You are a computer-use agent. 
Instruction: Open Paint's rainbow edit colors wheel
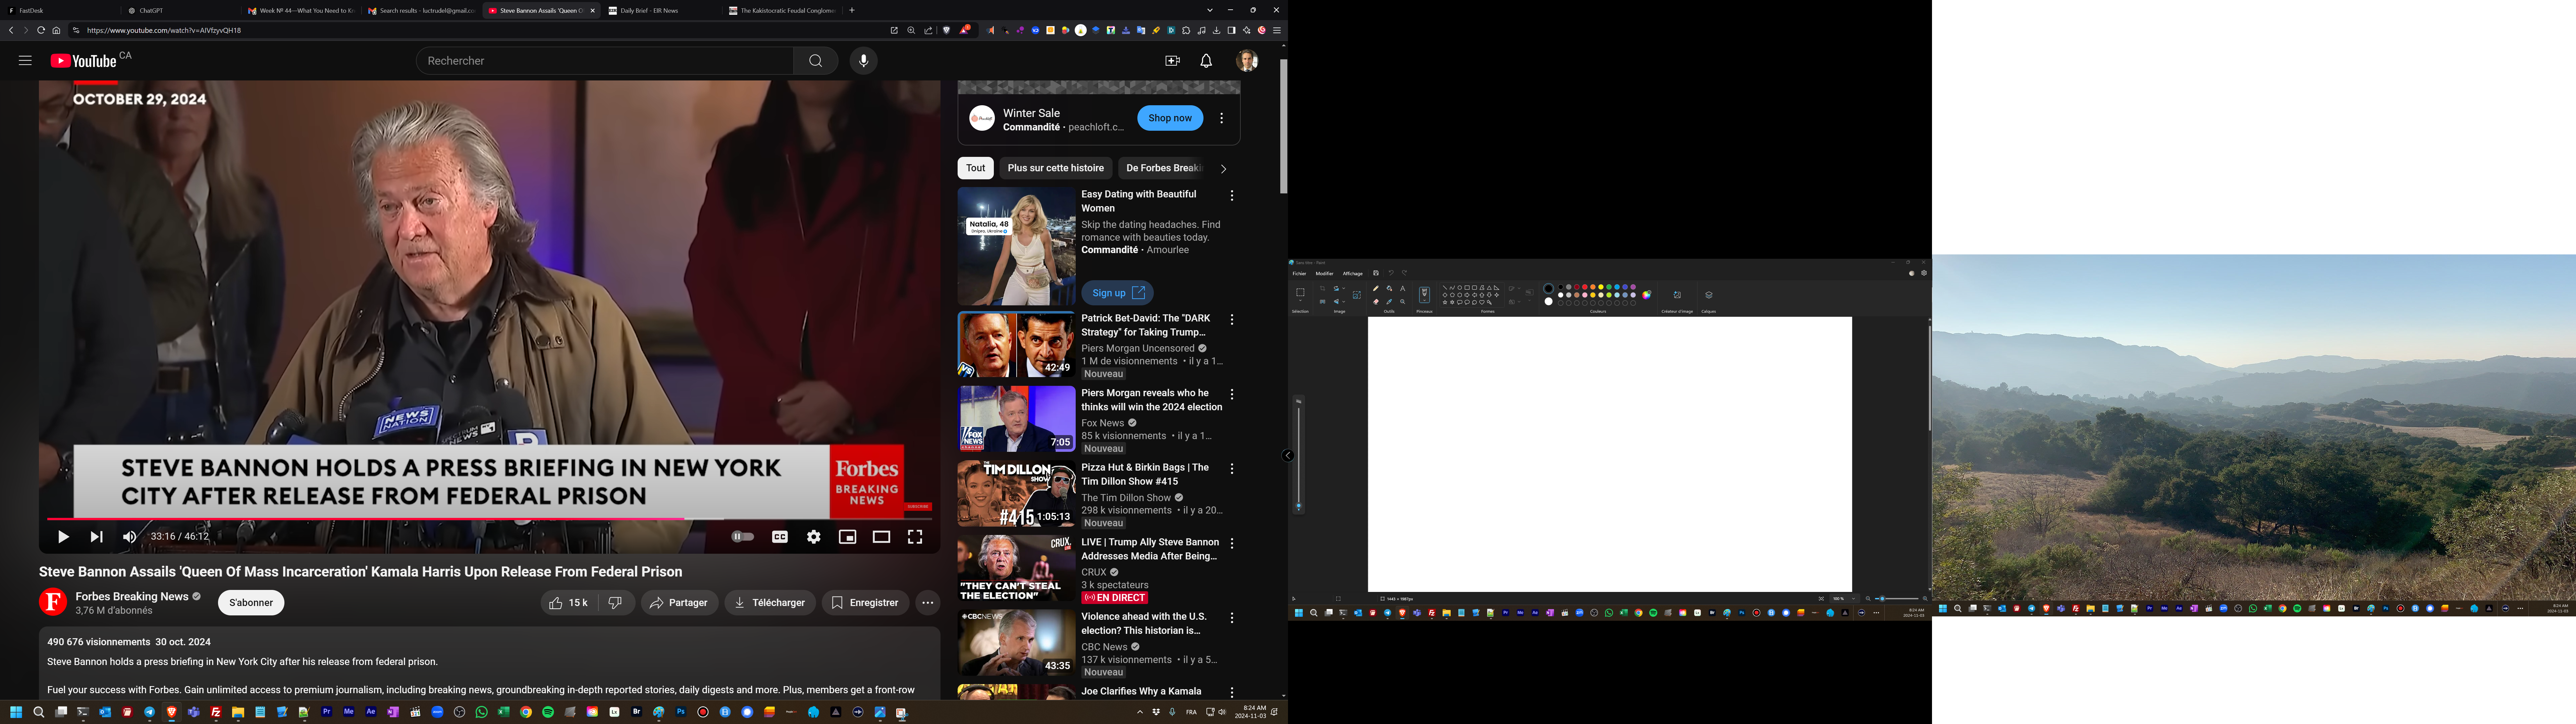1647,295
